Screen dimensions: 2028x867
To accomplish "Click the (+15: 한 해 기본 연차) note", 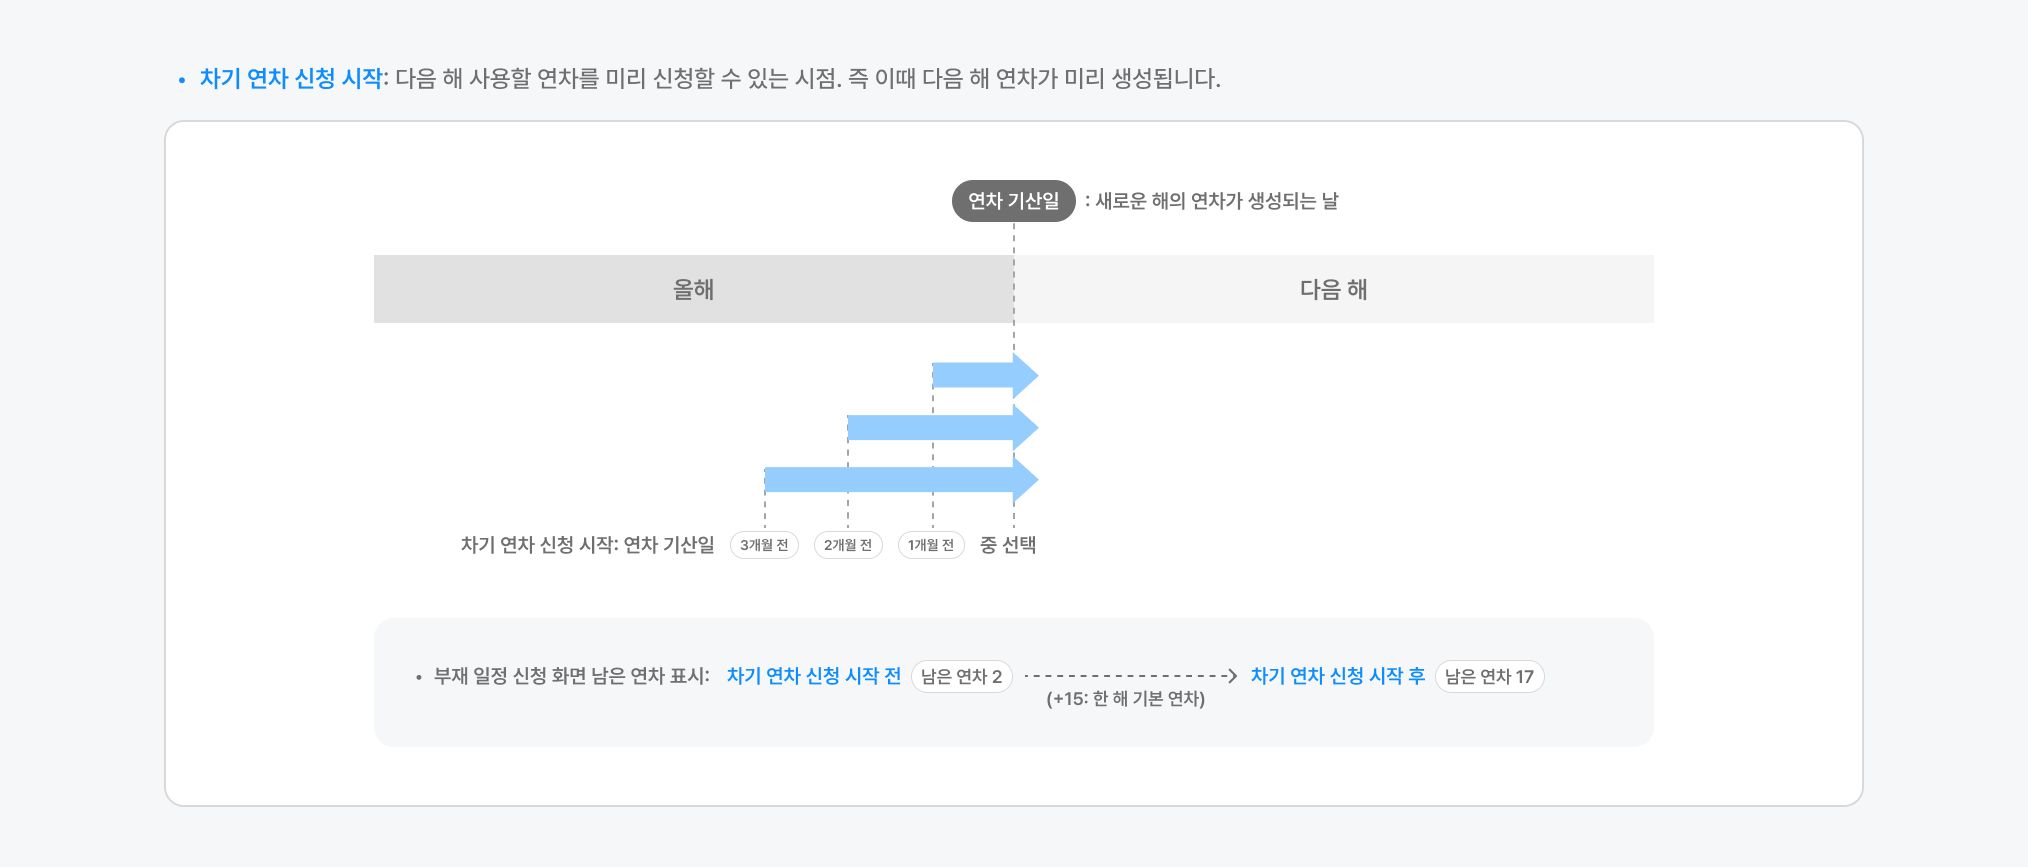I will [x=1125, y=699].
